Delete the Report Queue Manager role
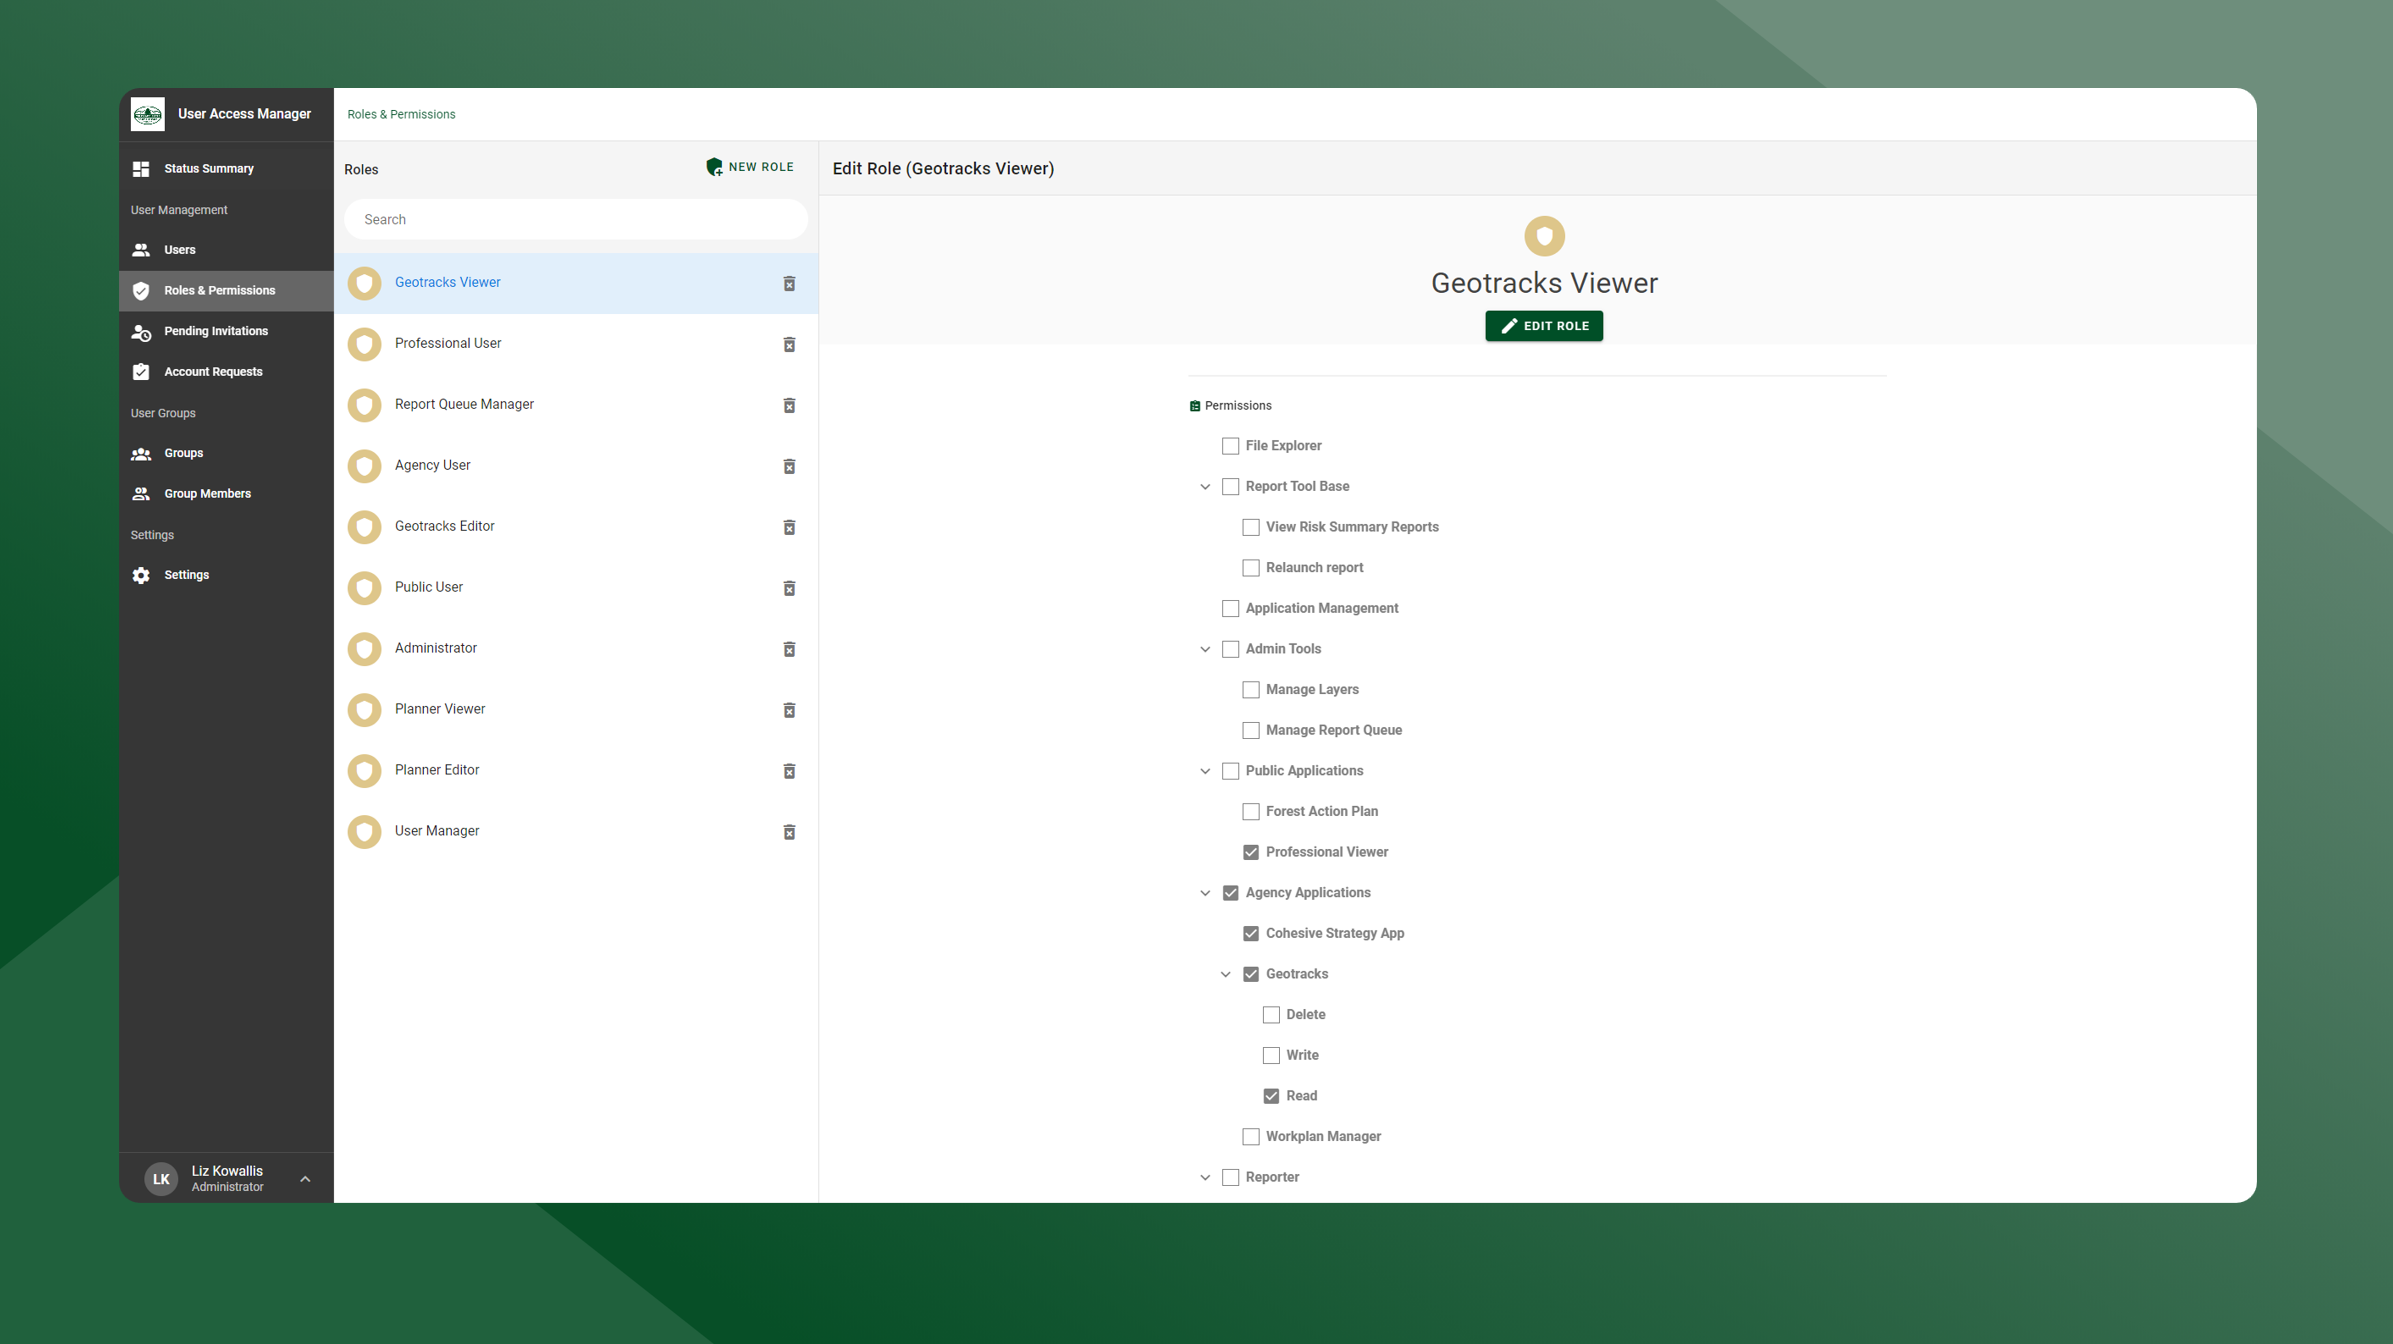This screenshot has width=2393, height=1344. (x=789, y=406)
